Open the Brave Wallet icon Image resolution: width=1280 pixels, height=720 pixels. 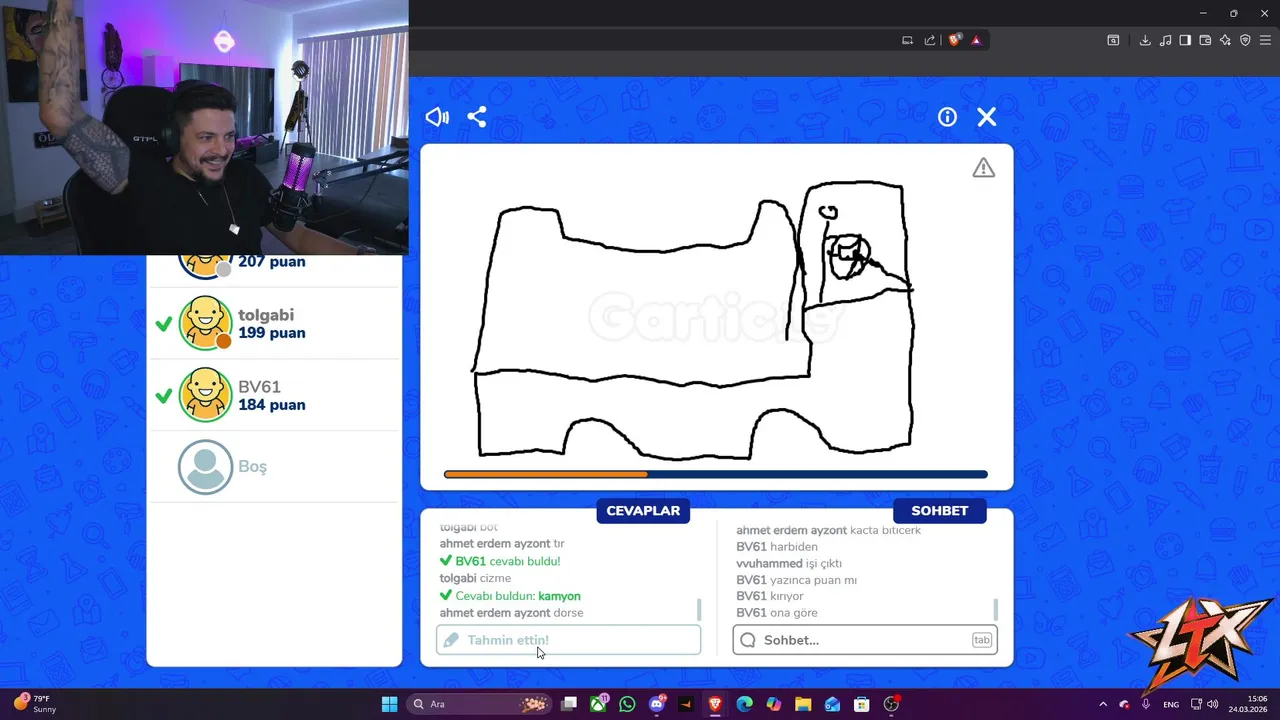point(1205,40)
